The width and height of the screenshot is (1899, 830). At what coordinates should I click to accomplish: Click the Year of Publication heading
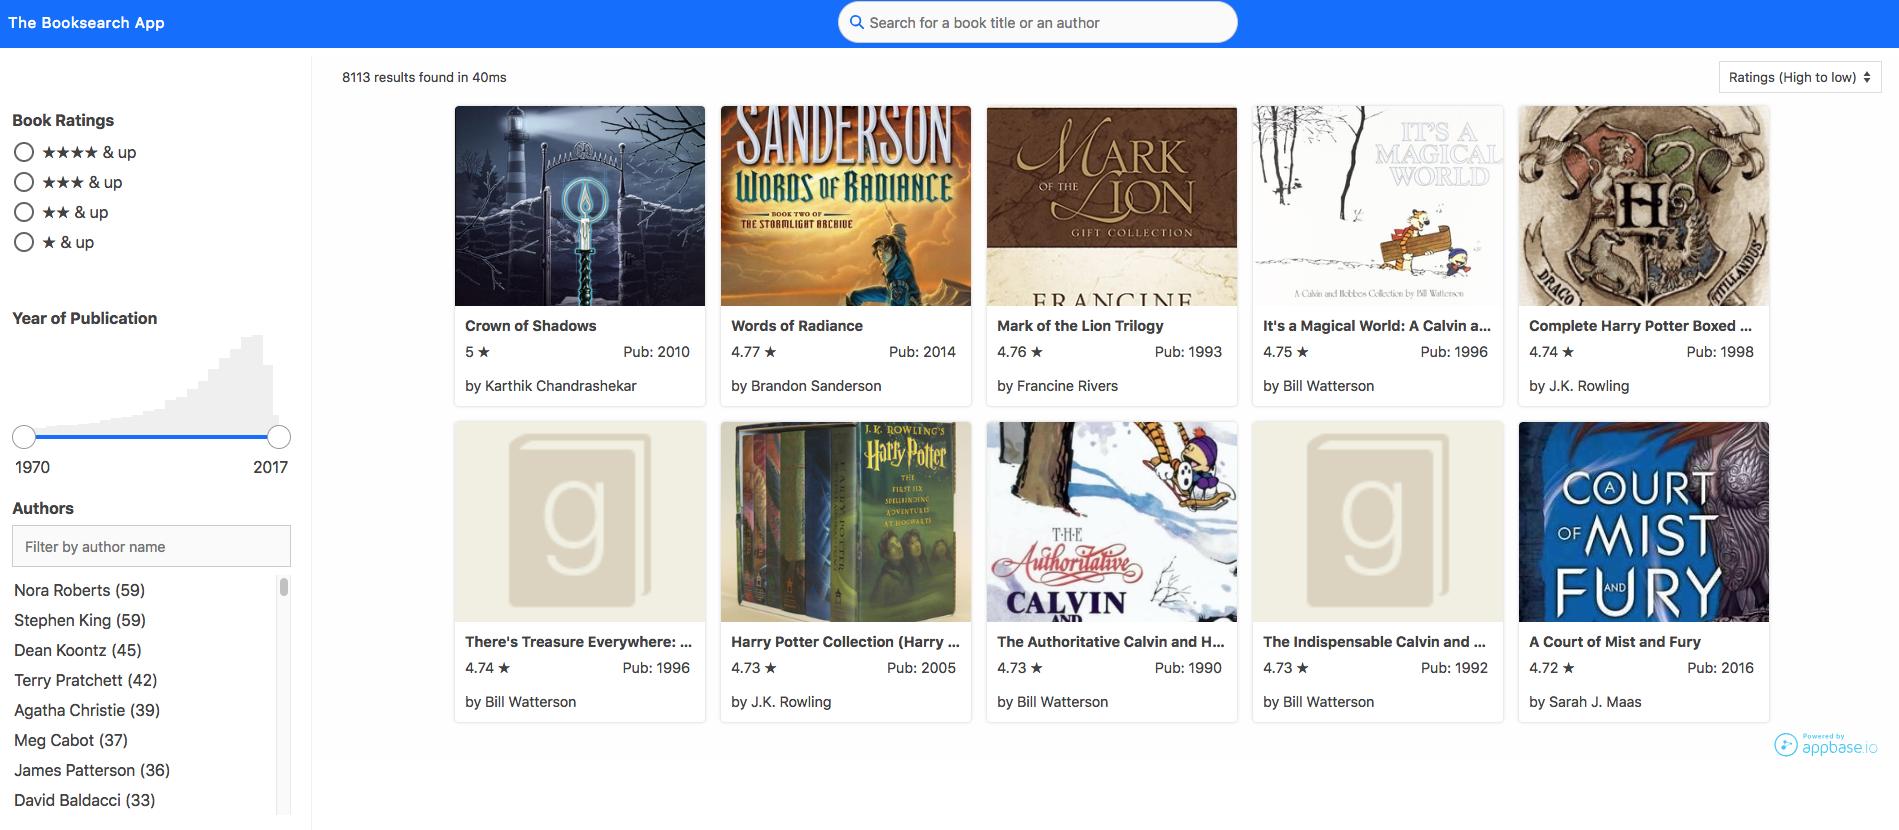[x=85, y=318]
